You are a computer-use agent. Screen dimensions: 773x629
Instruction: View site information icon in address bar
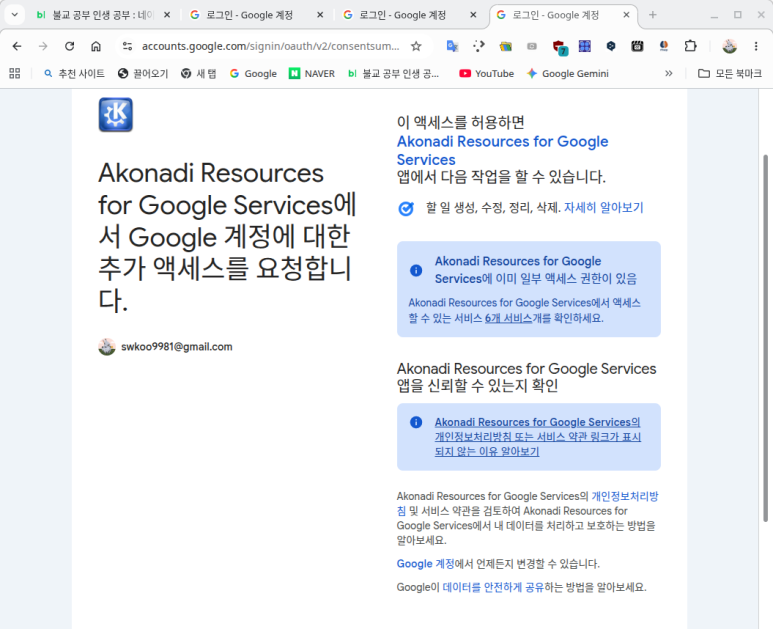(127, 46)
